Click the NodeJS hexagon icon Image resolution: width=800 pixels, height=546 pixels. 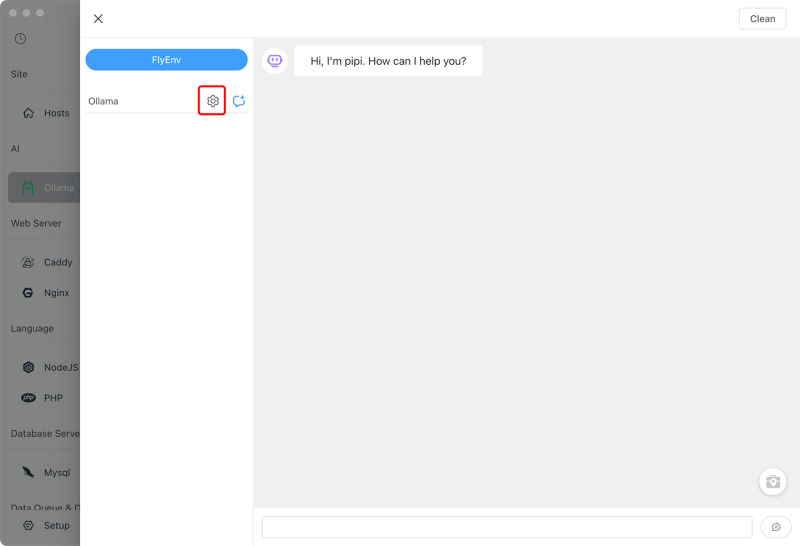tap(29, 367)
